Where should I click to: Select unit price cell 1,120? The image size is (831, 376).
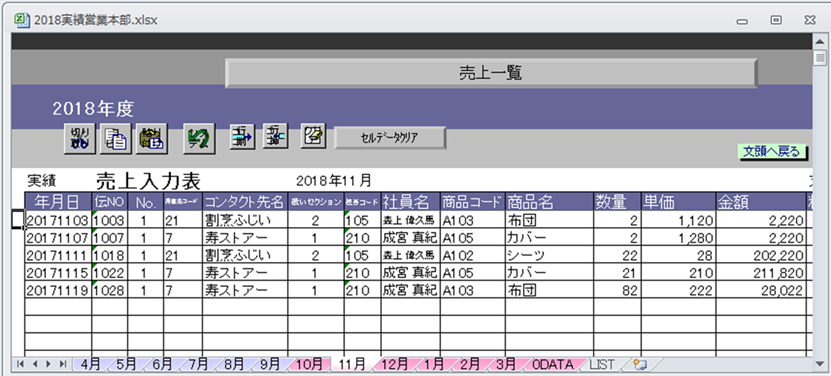pyautogui.click(x=678, y=220)
